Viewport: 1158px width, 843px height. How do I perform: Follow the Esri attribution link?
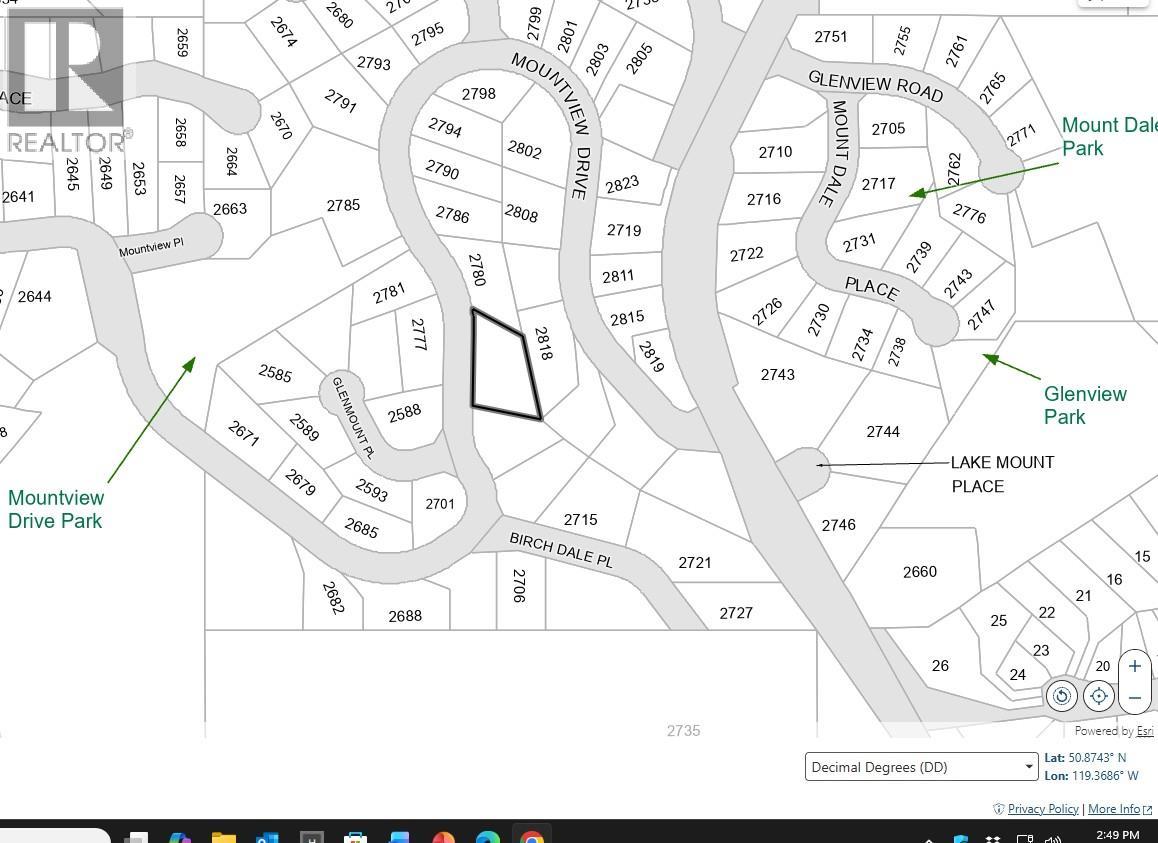(x=1145, y=731)
